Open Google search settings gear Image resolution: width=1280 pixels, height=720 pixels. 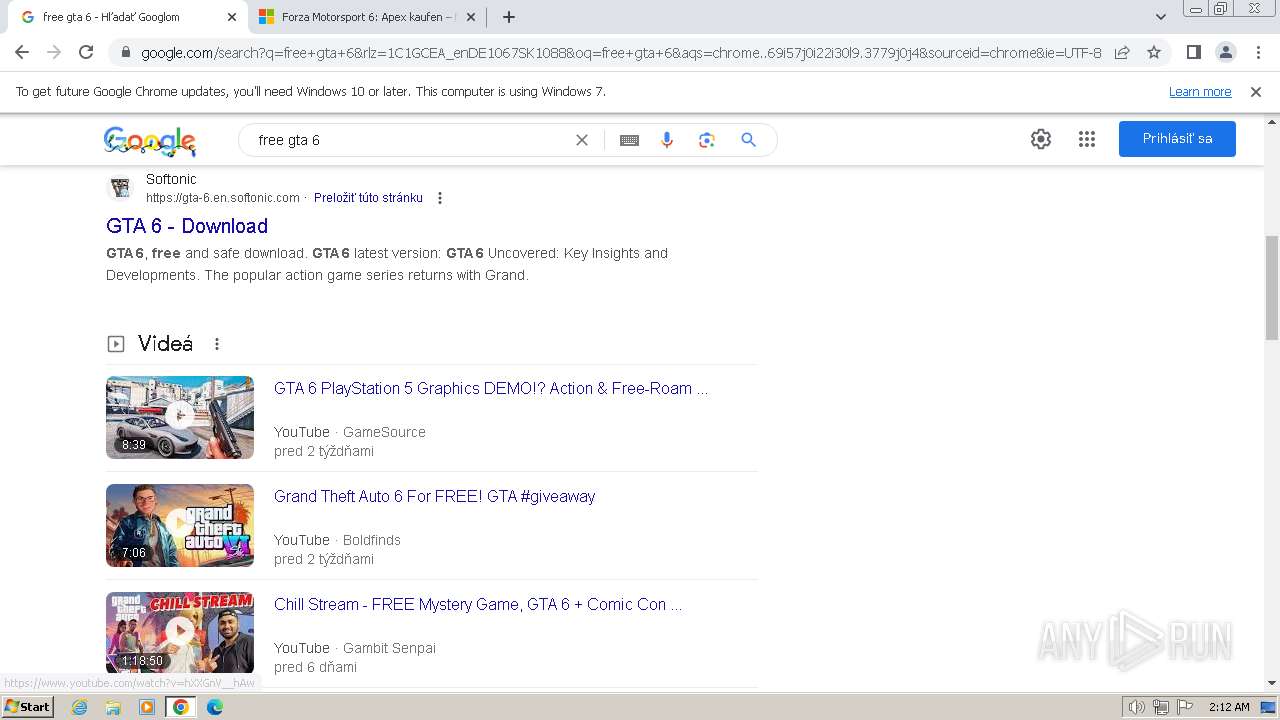[x=1041, y=139]
